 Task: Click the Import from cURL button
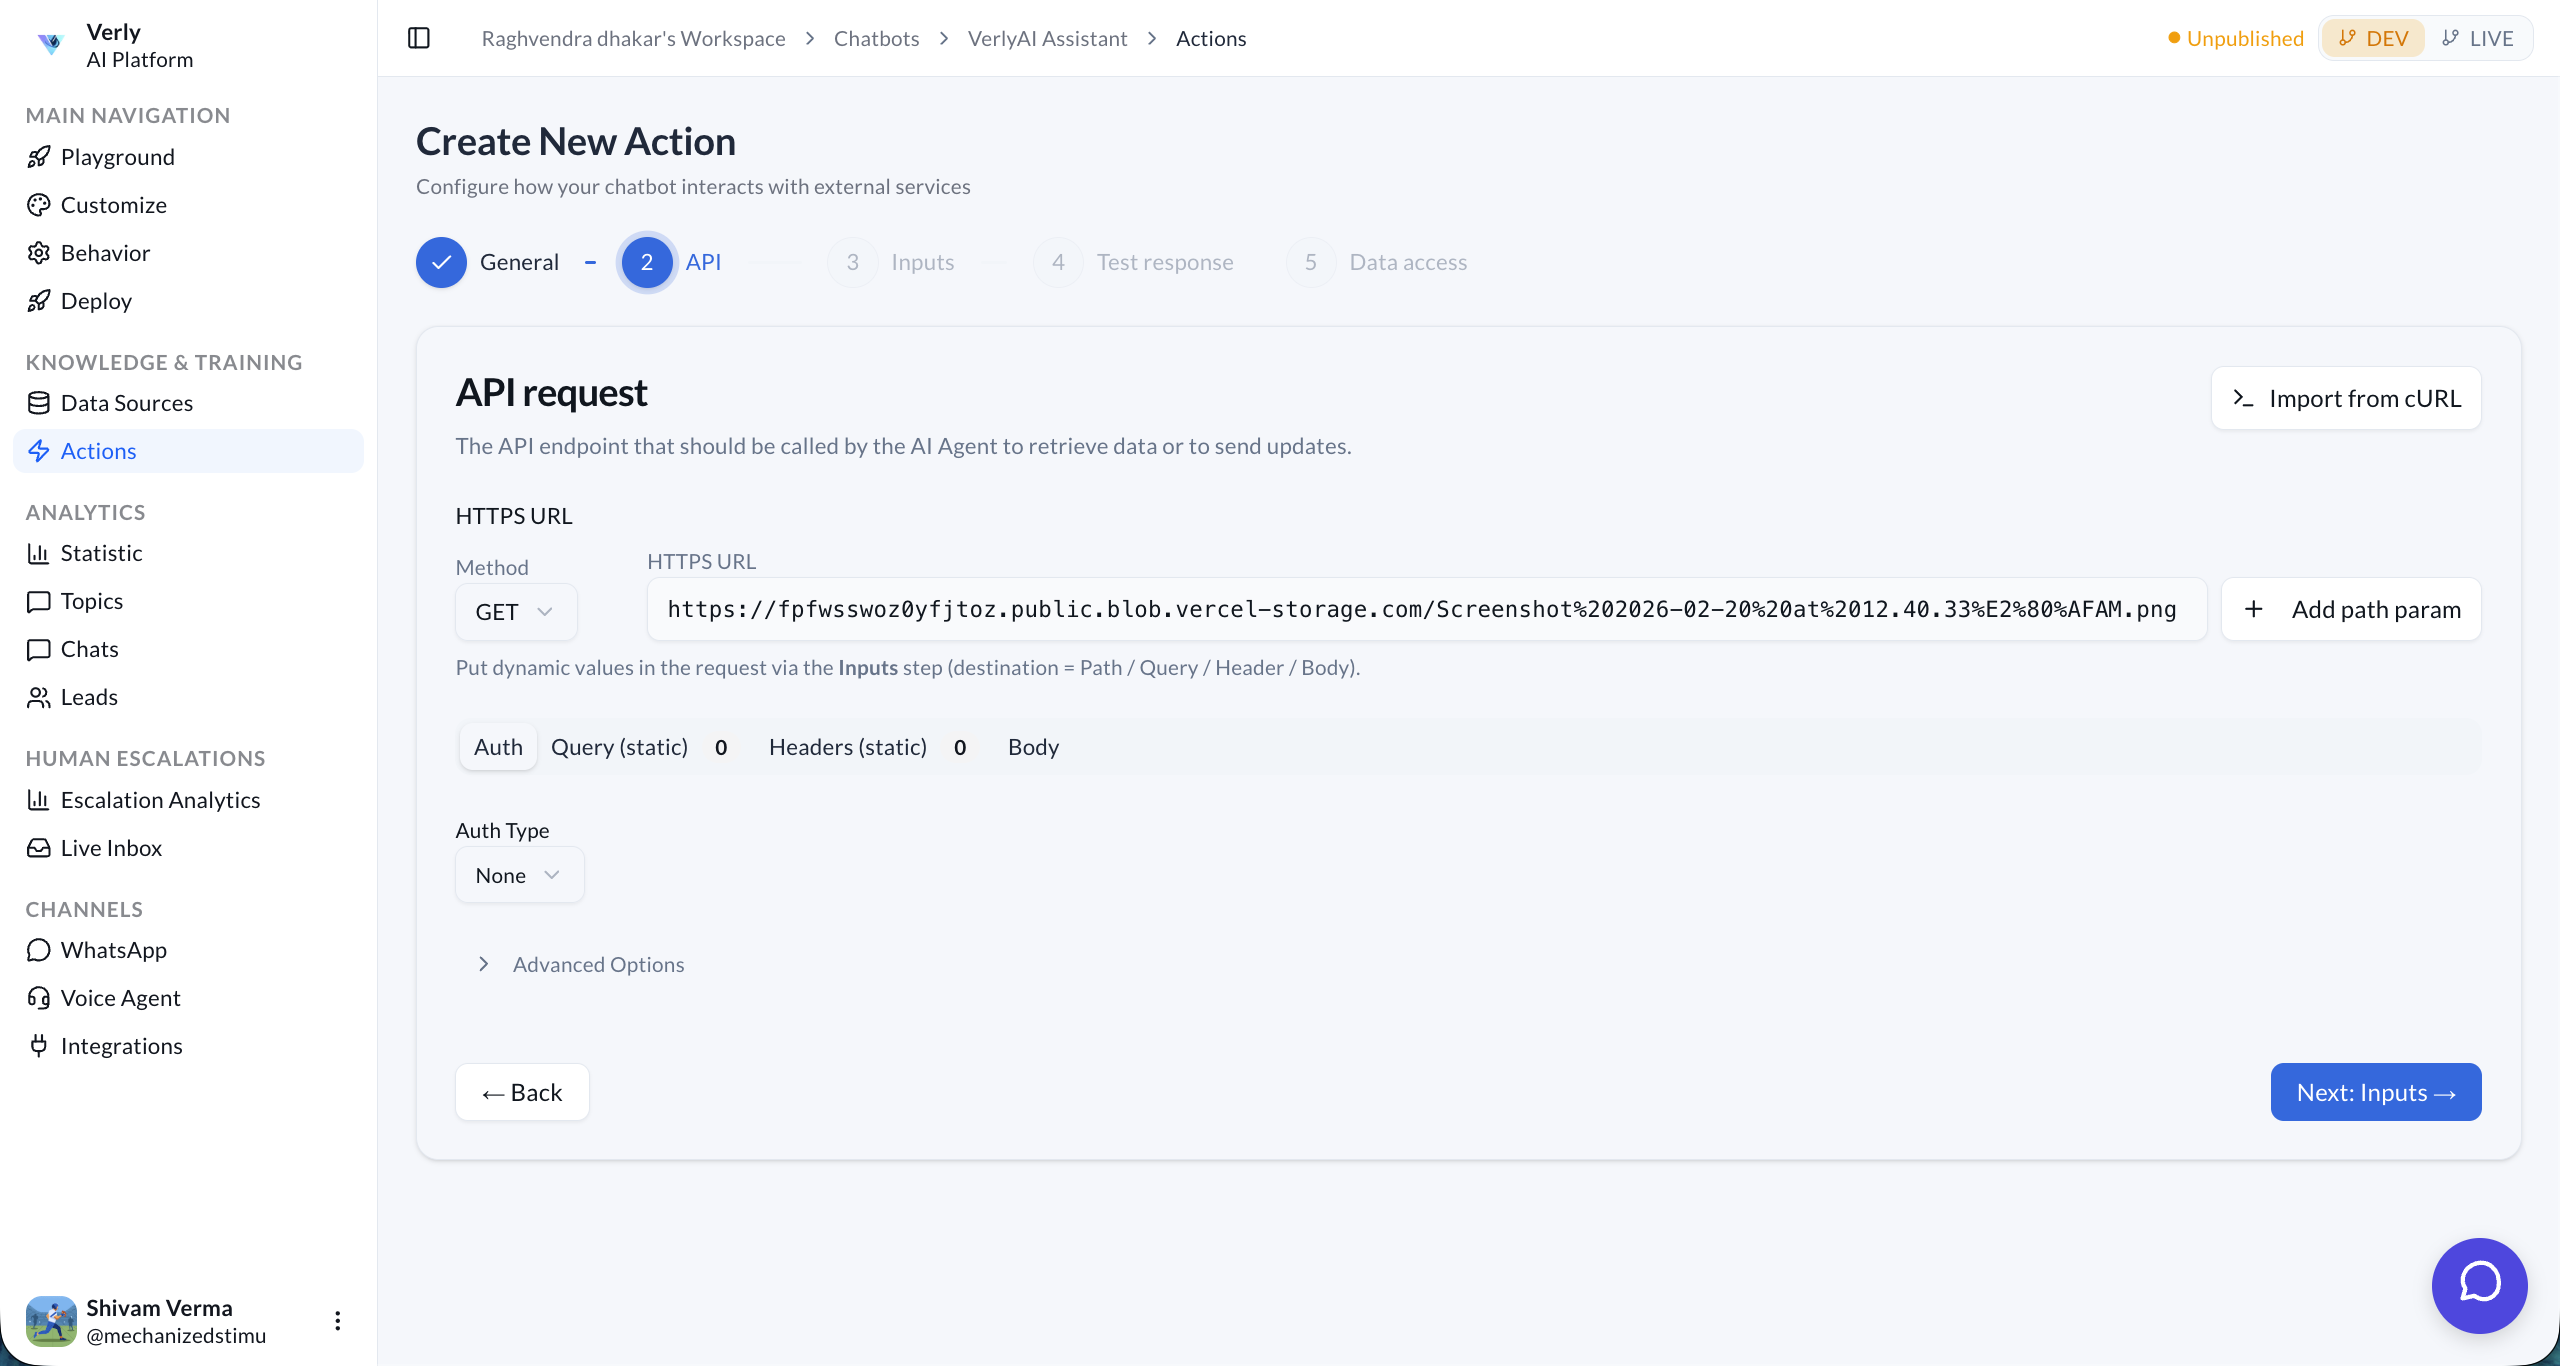point(2345,397)
